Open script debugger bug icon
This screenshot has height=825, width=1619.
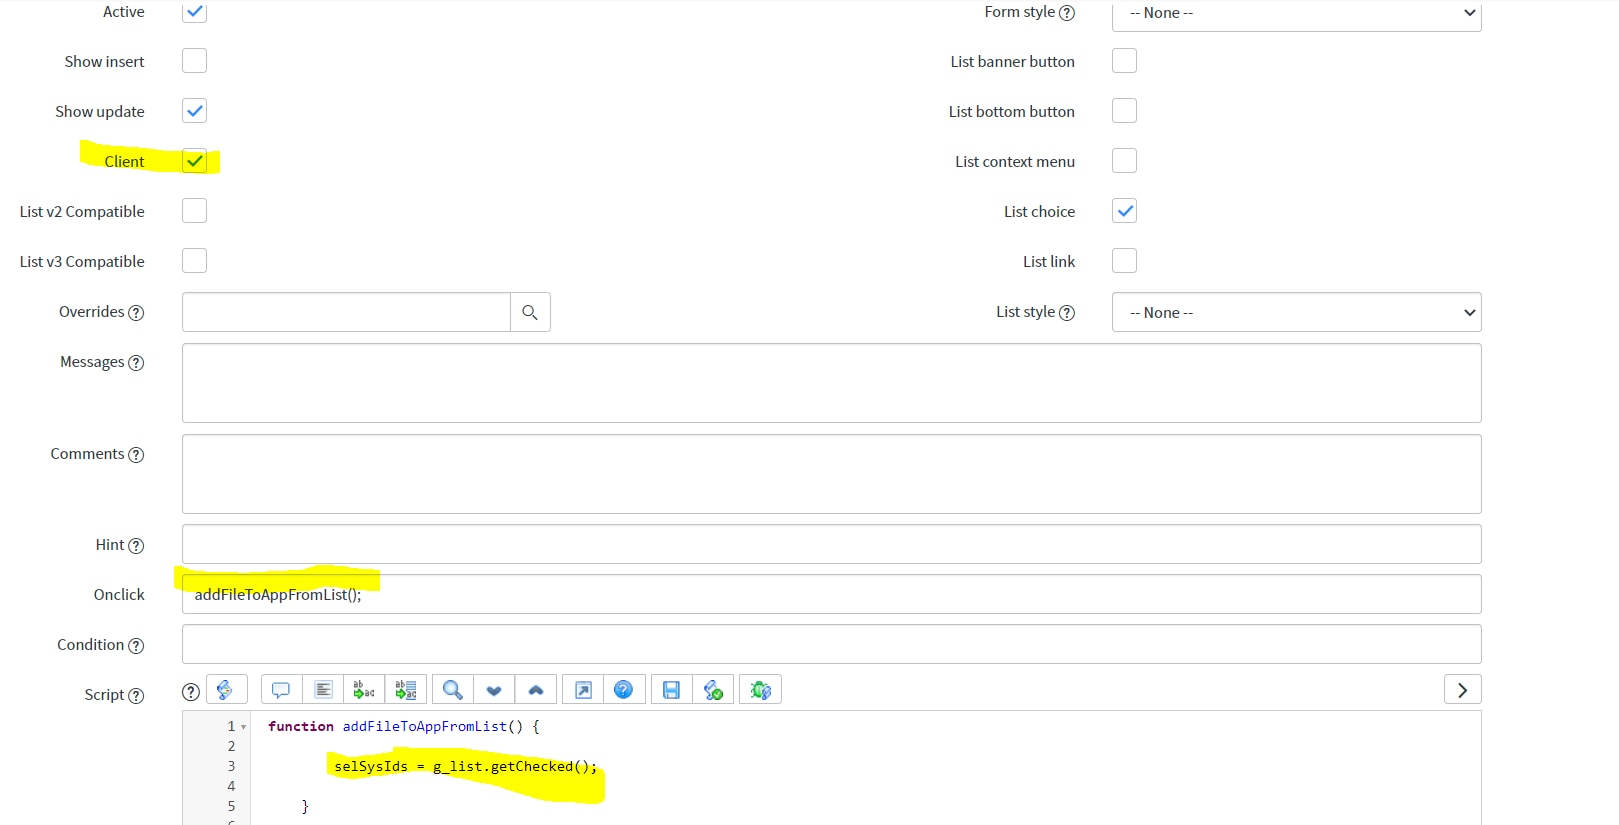pyautogui.click(x=760, y=690)
